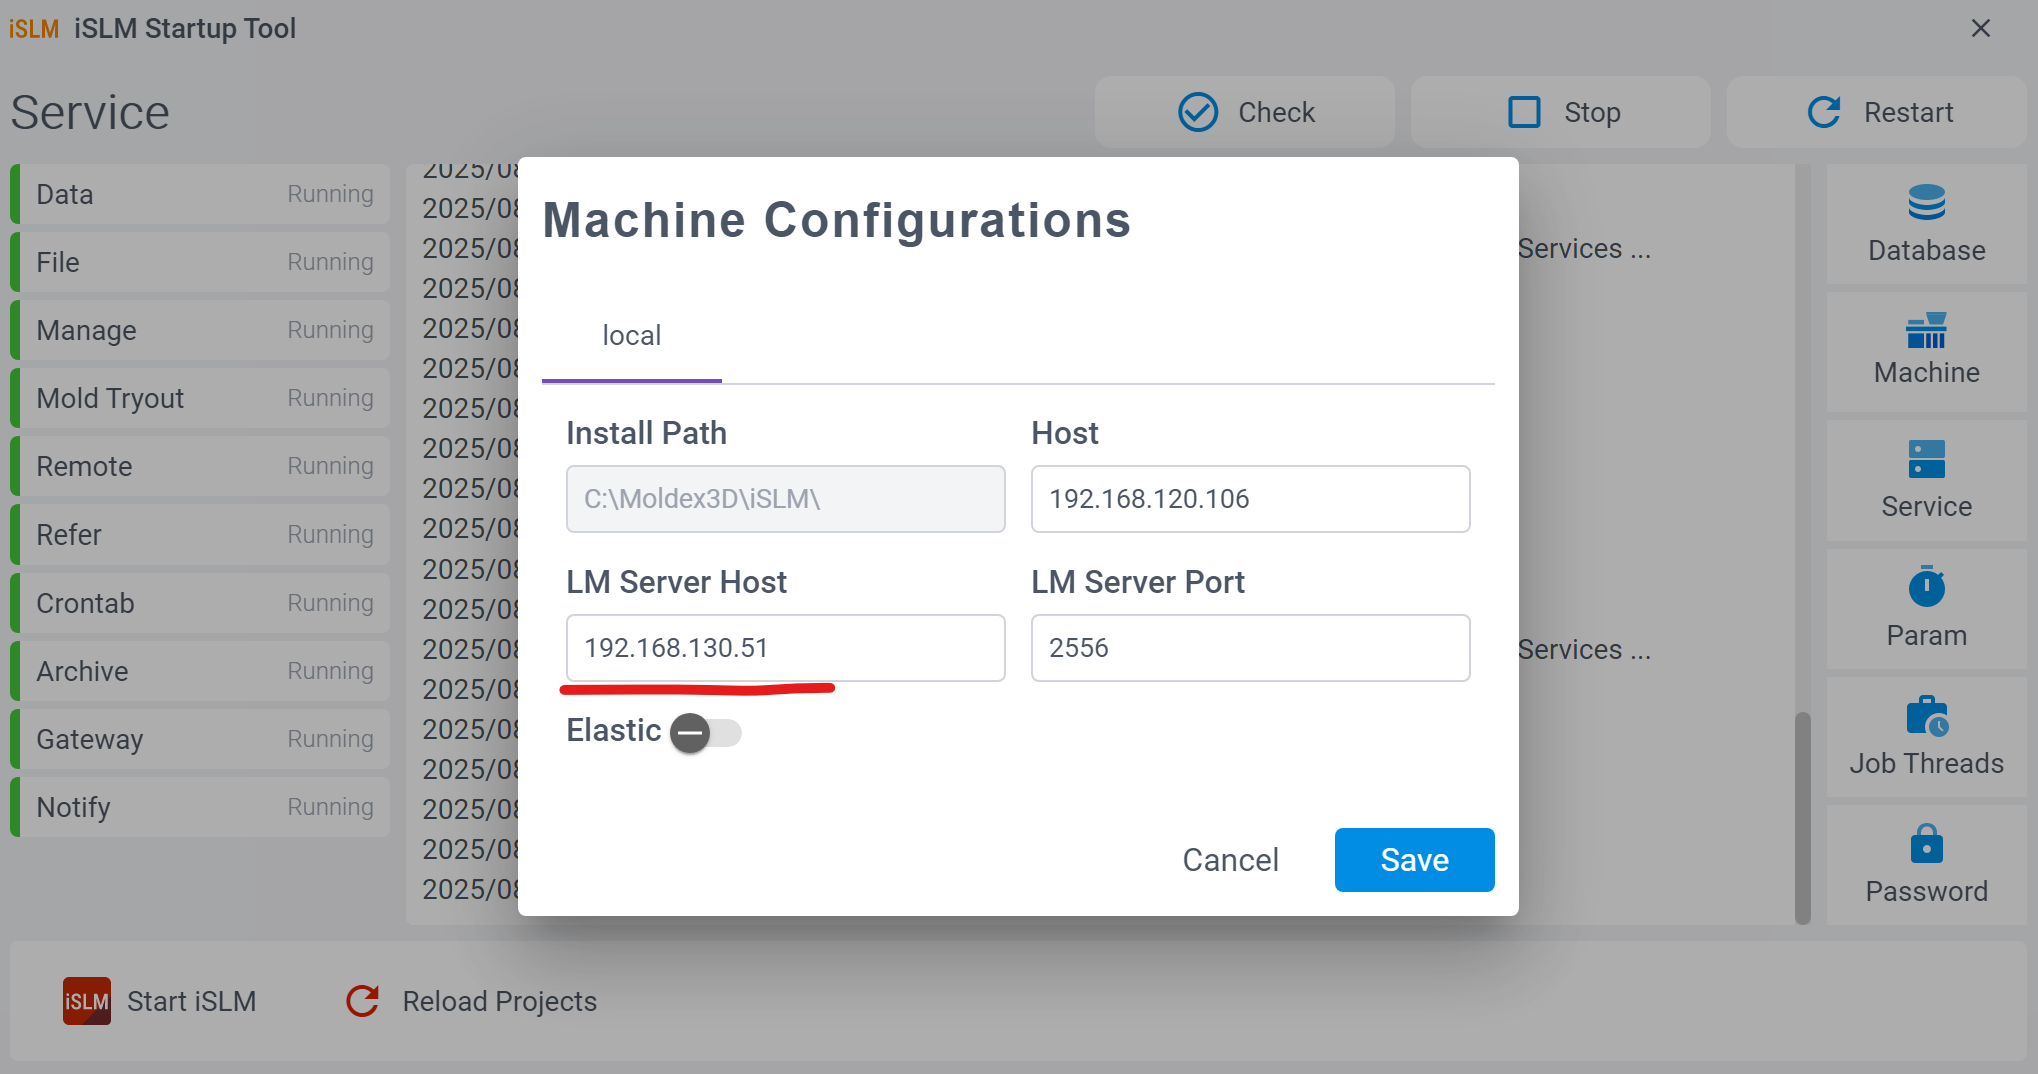Select the File service row
This screenshot has width=2038, height=1074.
(x=200, y=262)
